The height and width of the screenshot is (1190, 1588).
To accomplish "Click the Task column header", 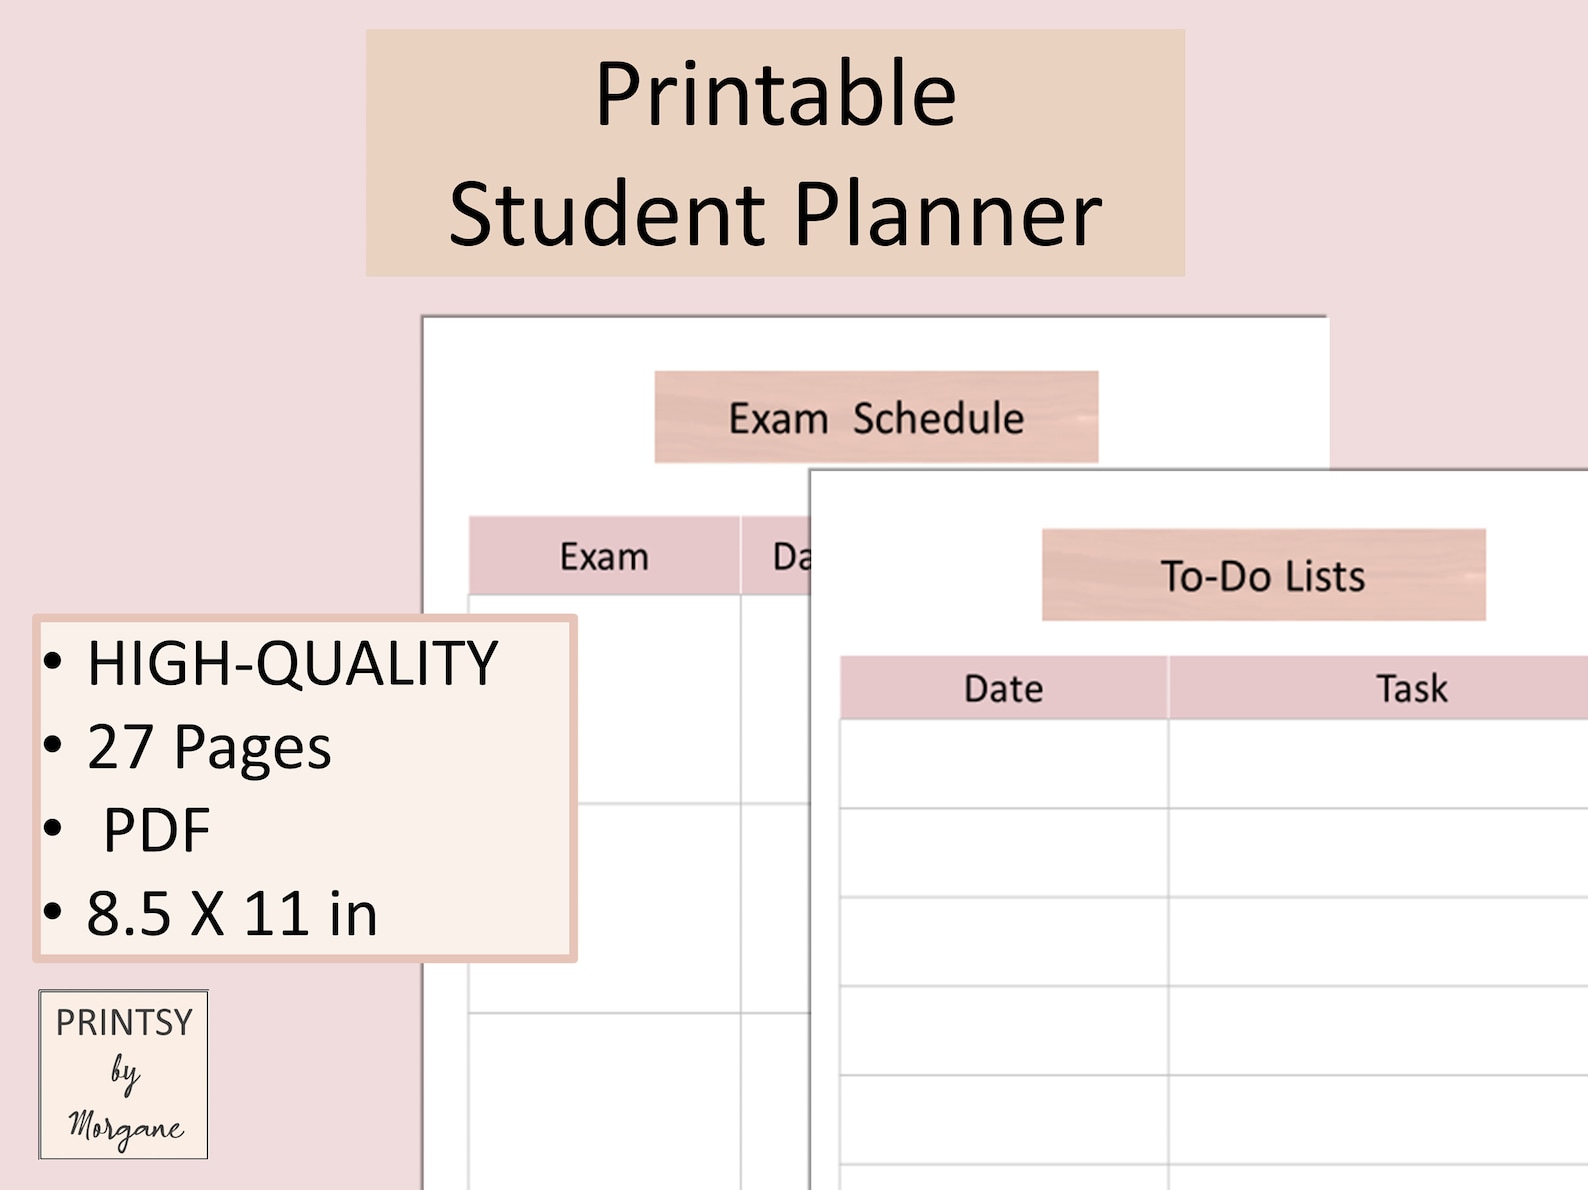I will tap(1411, 688).
